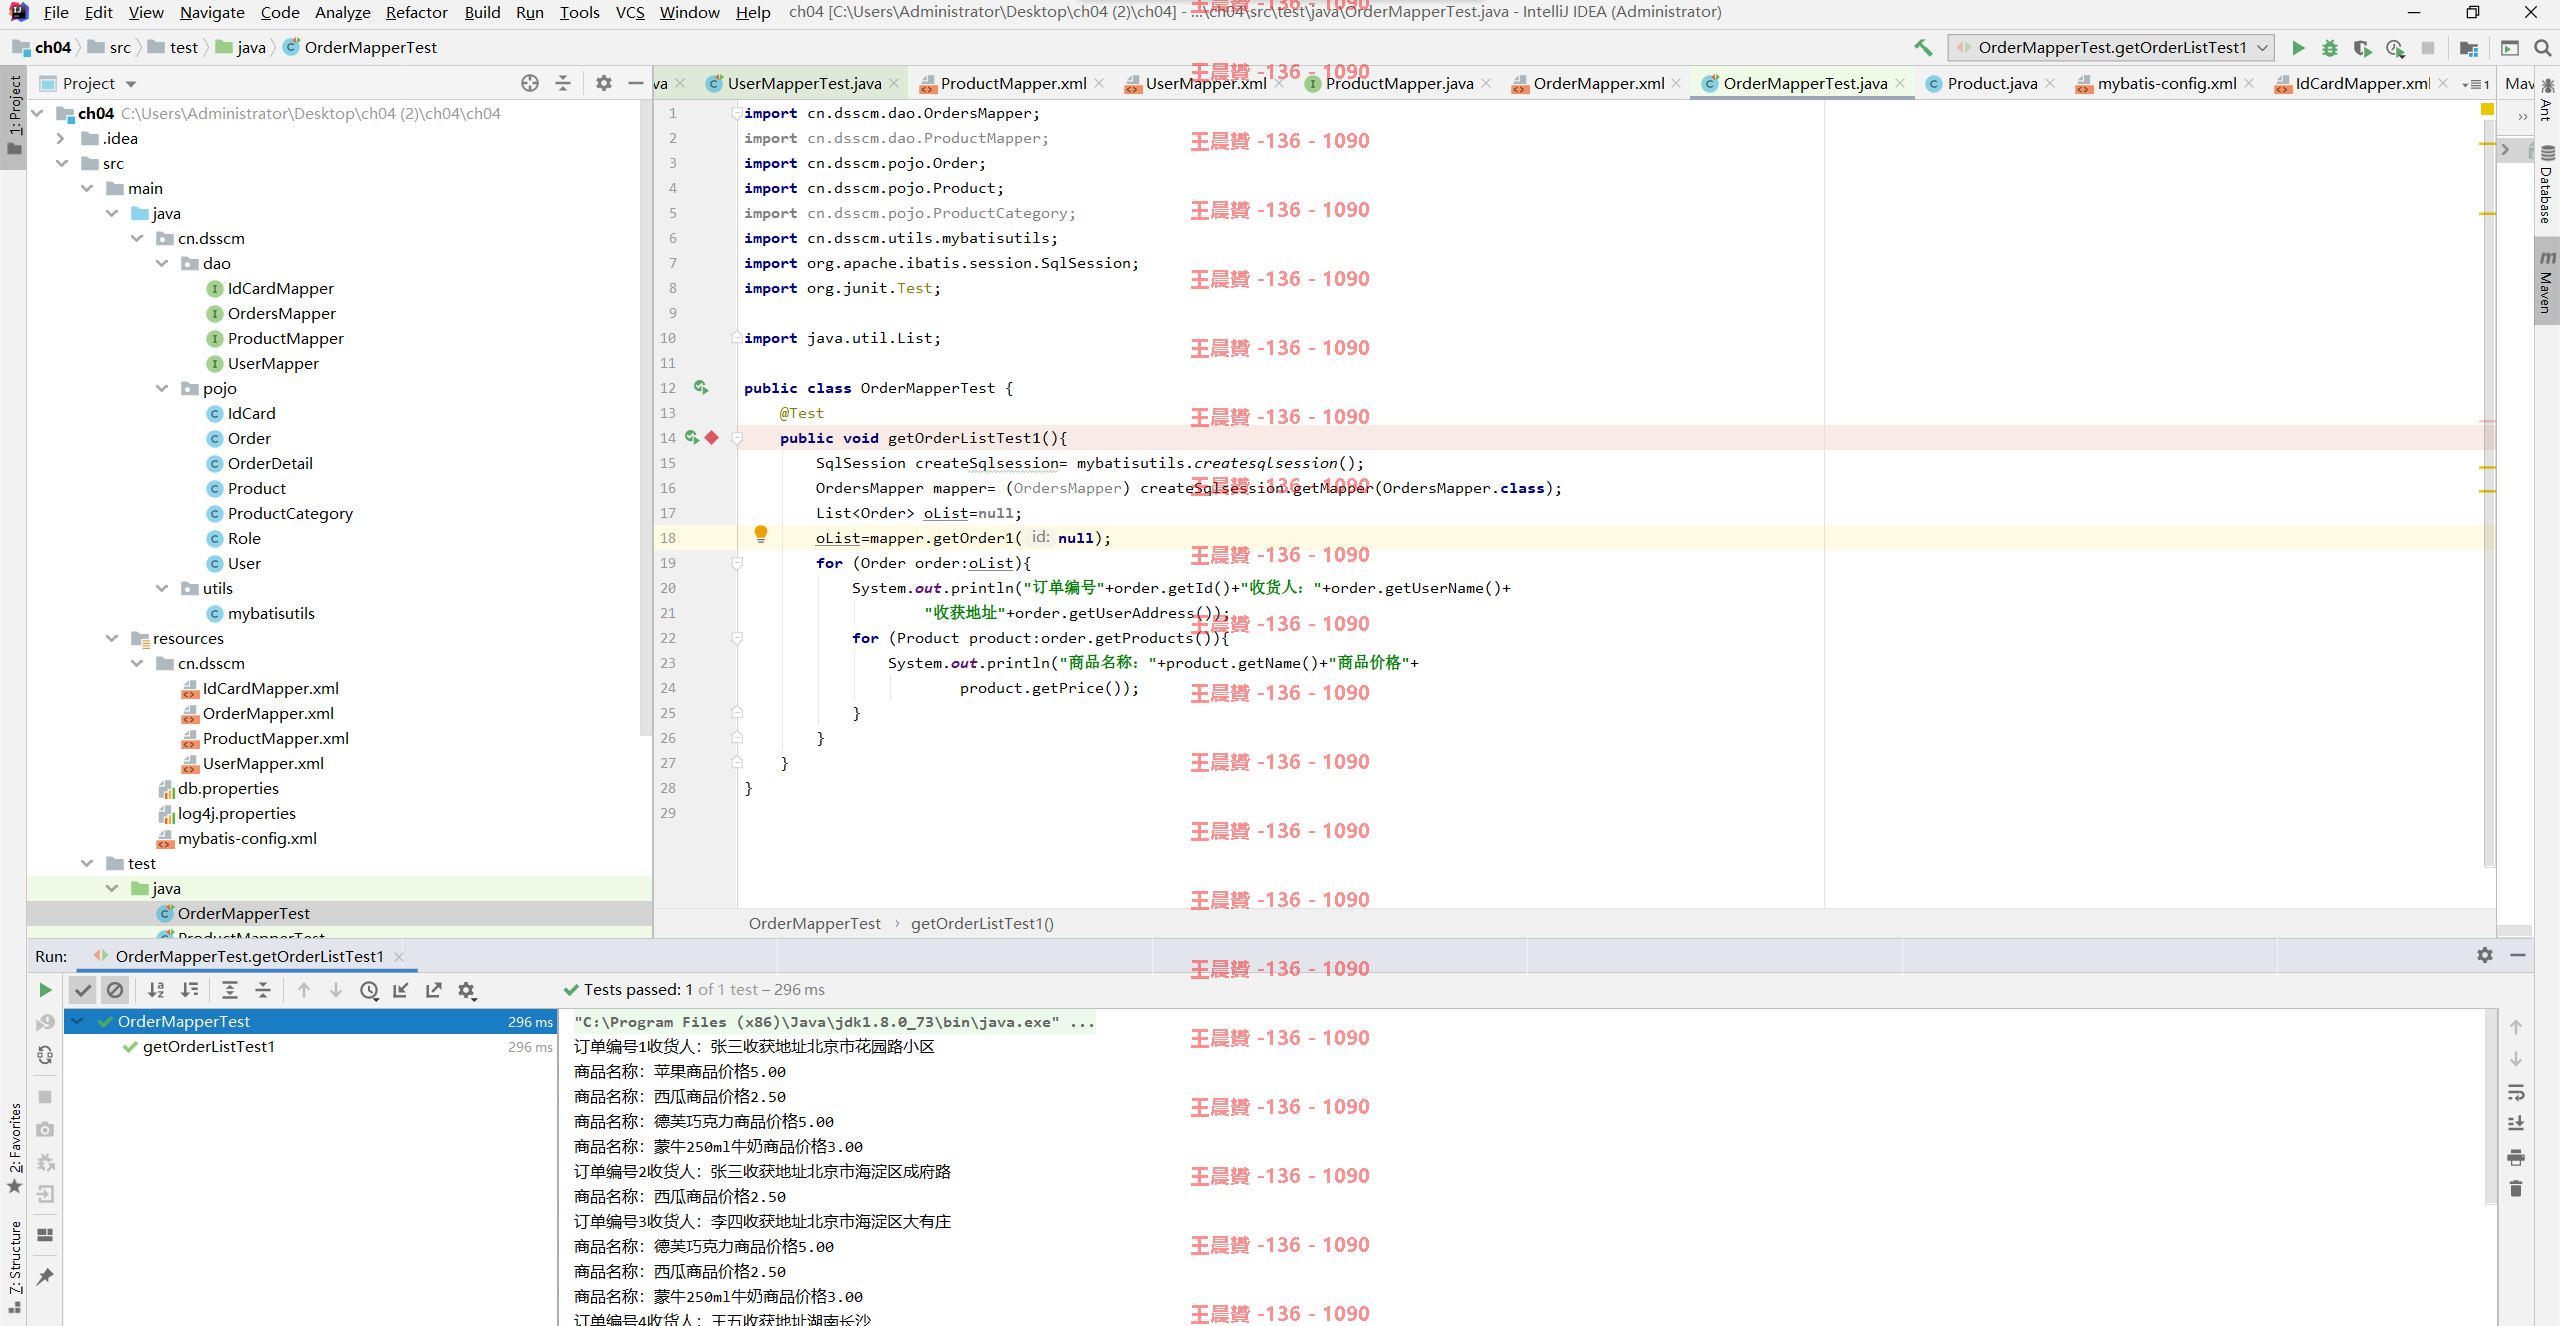The width and height of the screenshot is (2560, 1326).
Task: Close the OrderMapperTest.getOrderListTest1 Run tab
Action: (399, 957)
